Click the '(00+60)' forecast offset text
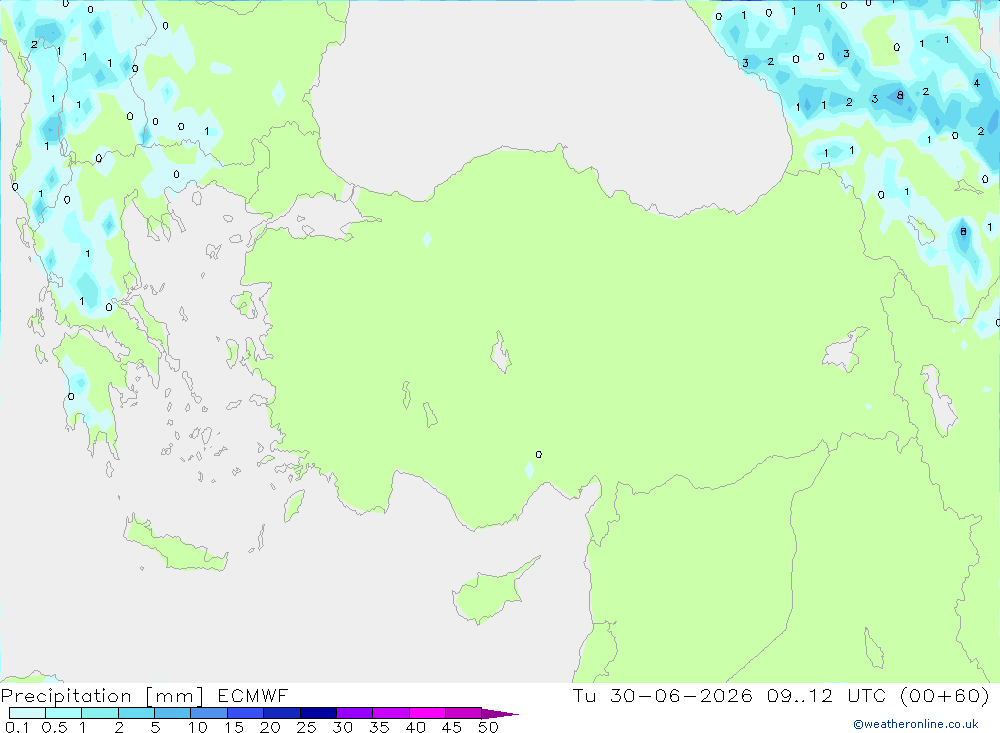Viewport: 1000px width, 733px height. [945, 695]
